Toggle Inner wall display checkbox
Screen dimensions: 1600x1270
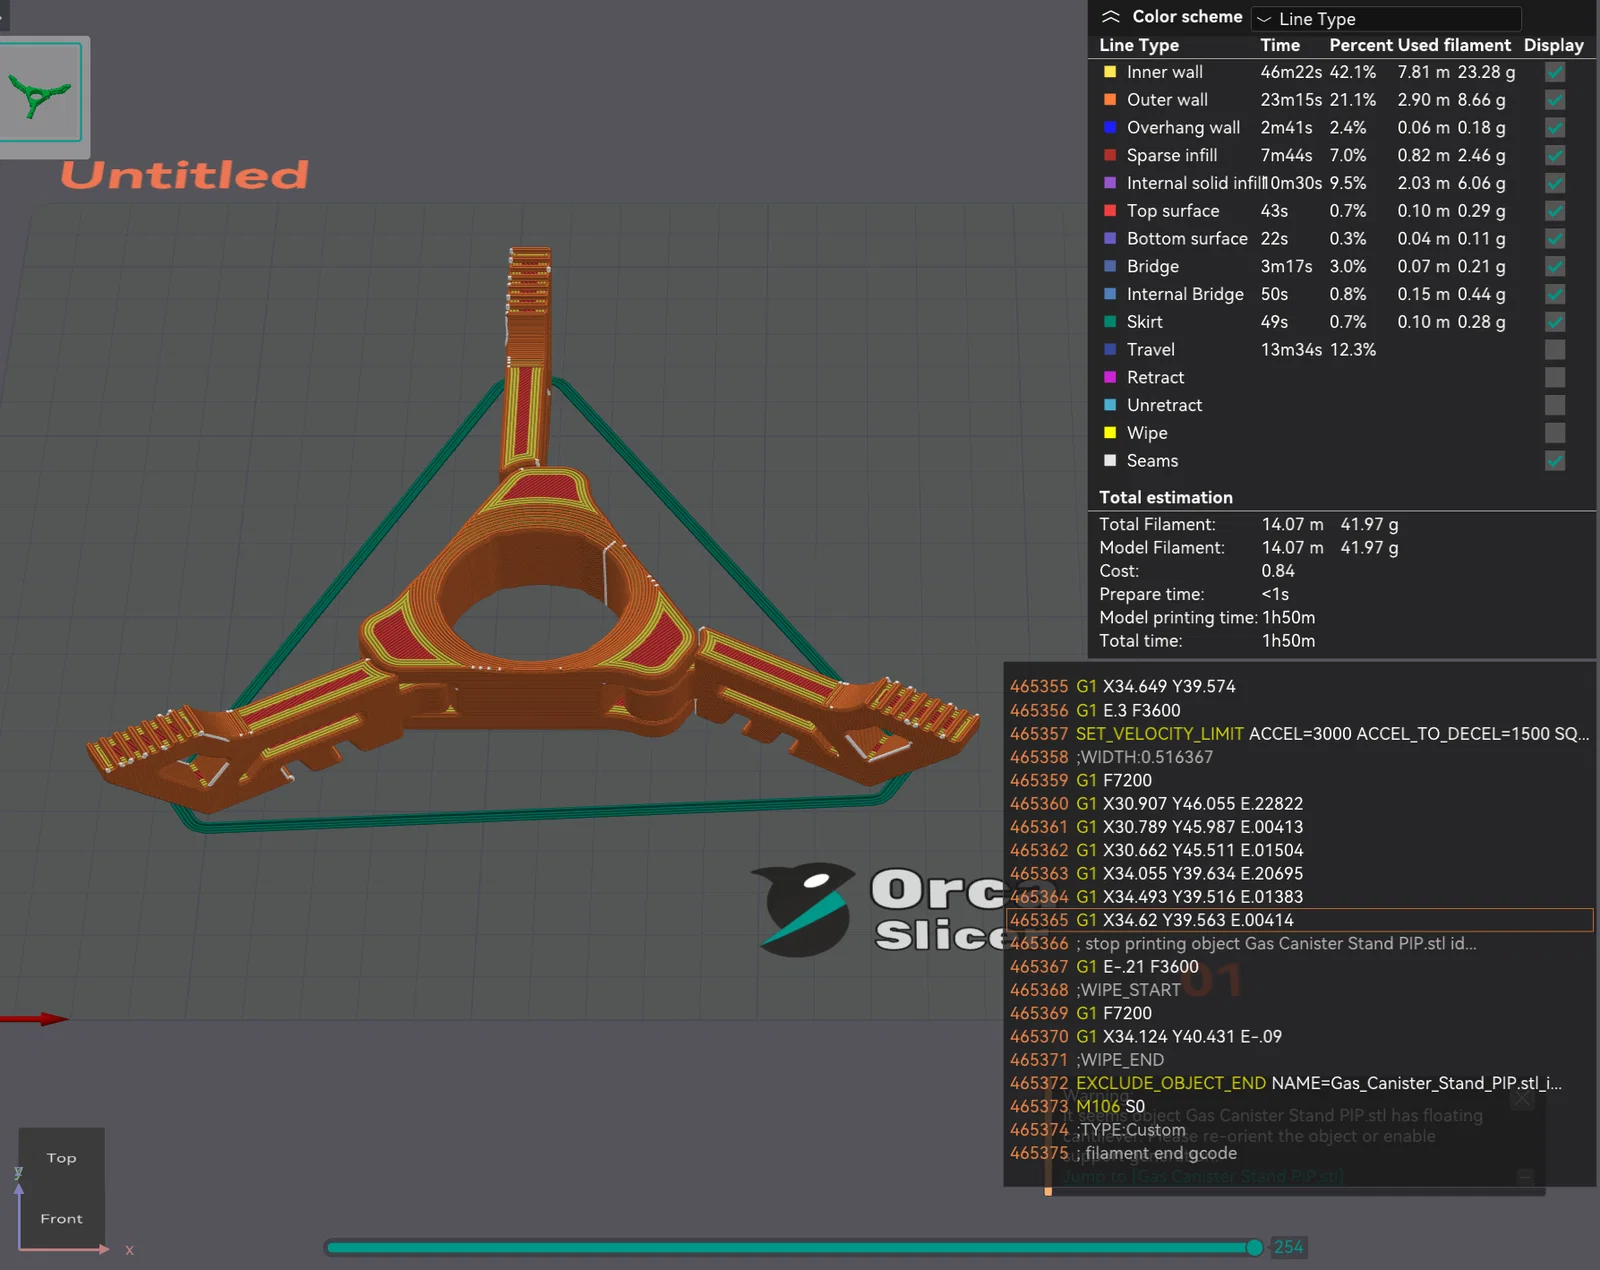tap(1554, 72)
